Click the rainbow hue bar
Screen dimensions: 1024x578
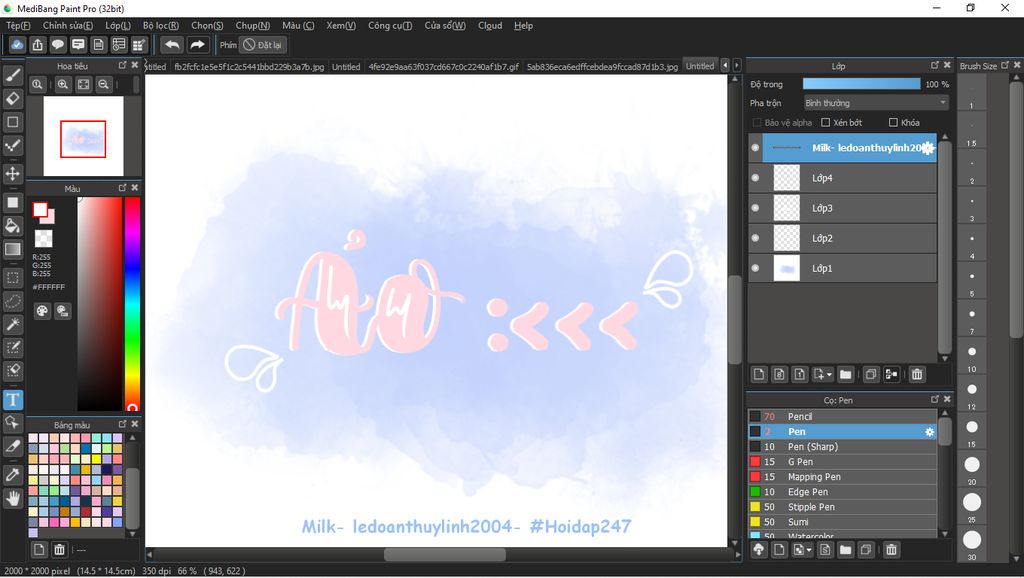(x=133, y=304)
